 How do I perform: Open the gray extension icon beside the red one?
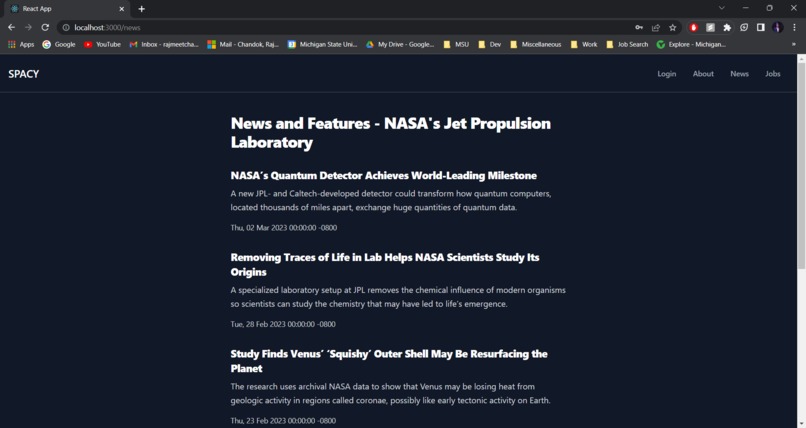pyautogui.click(x=710, y=28)
